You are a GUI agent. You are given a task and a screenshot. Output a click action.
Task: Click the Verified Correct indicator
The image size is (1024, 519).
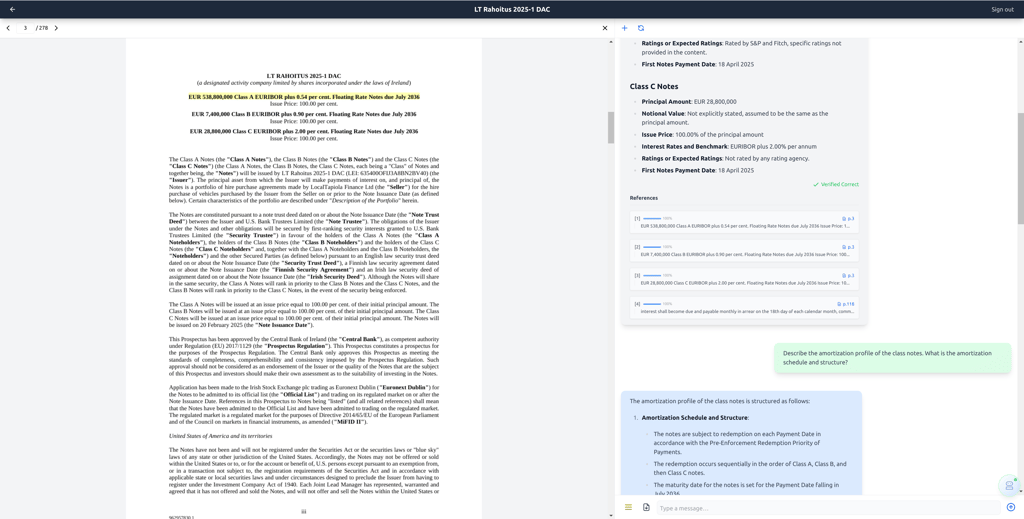tap(836, 185)
